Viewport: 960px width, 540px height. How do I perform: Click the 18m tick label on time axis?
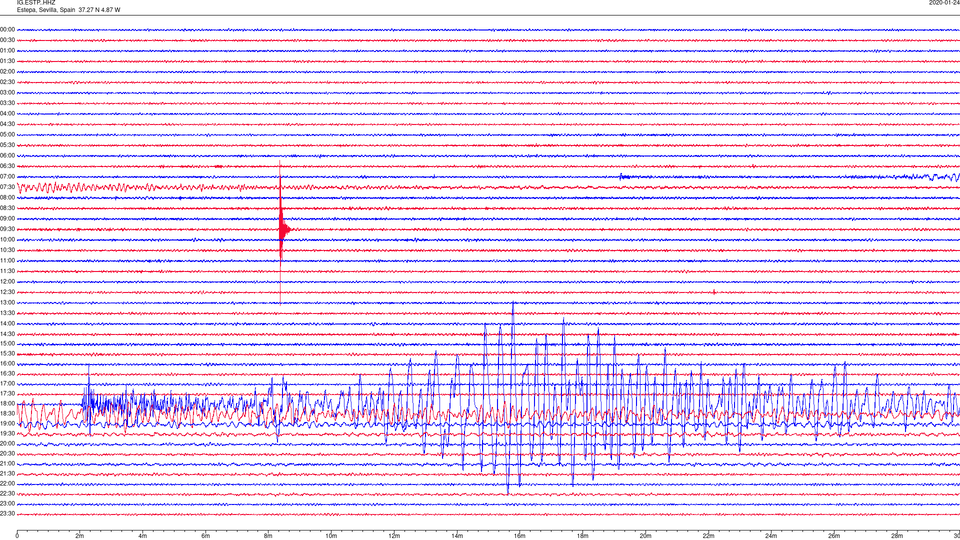coord(583,536)
